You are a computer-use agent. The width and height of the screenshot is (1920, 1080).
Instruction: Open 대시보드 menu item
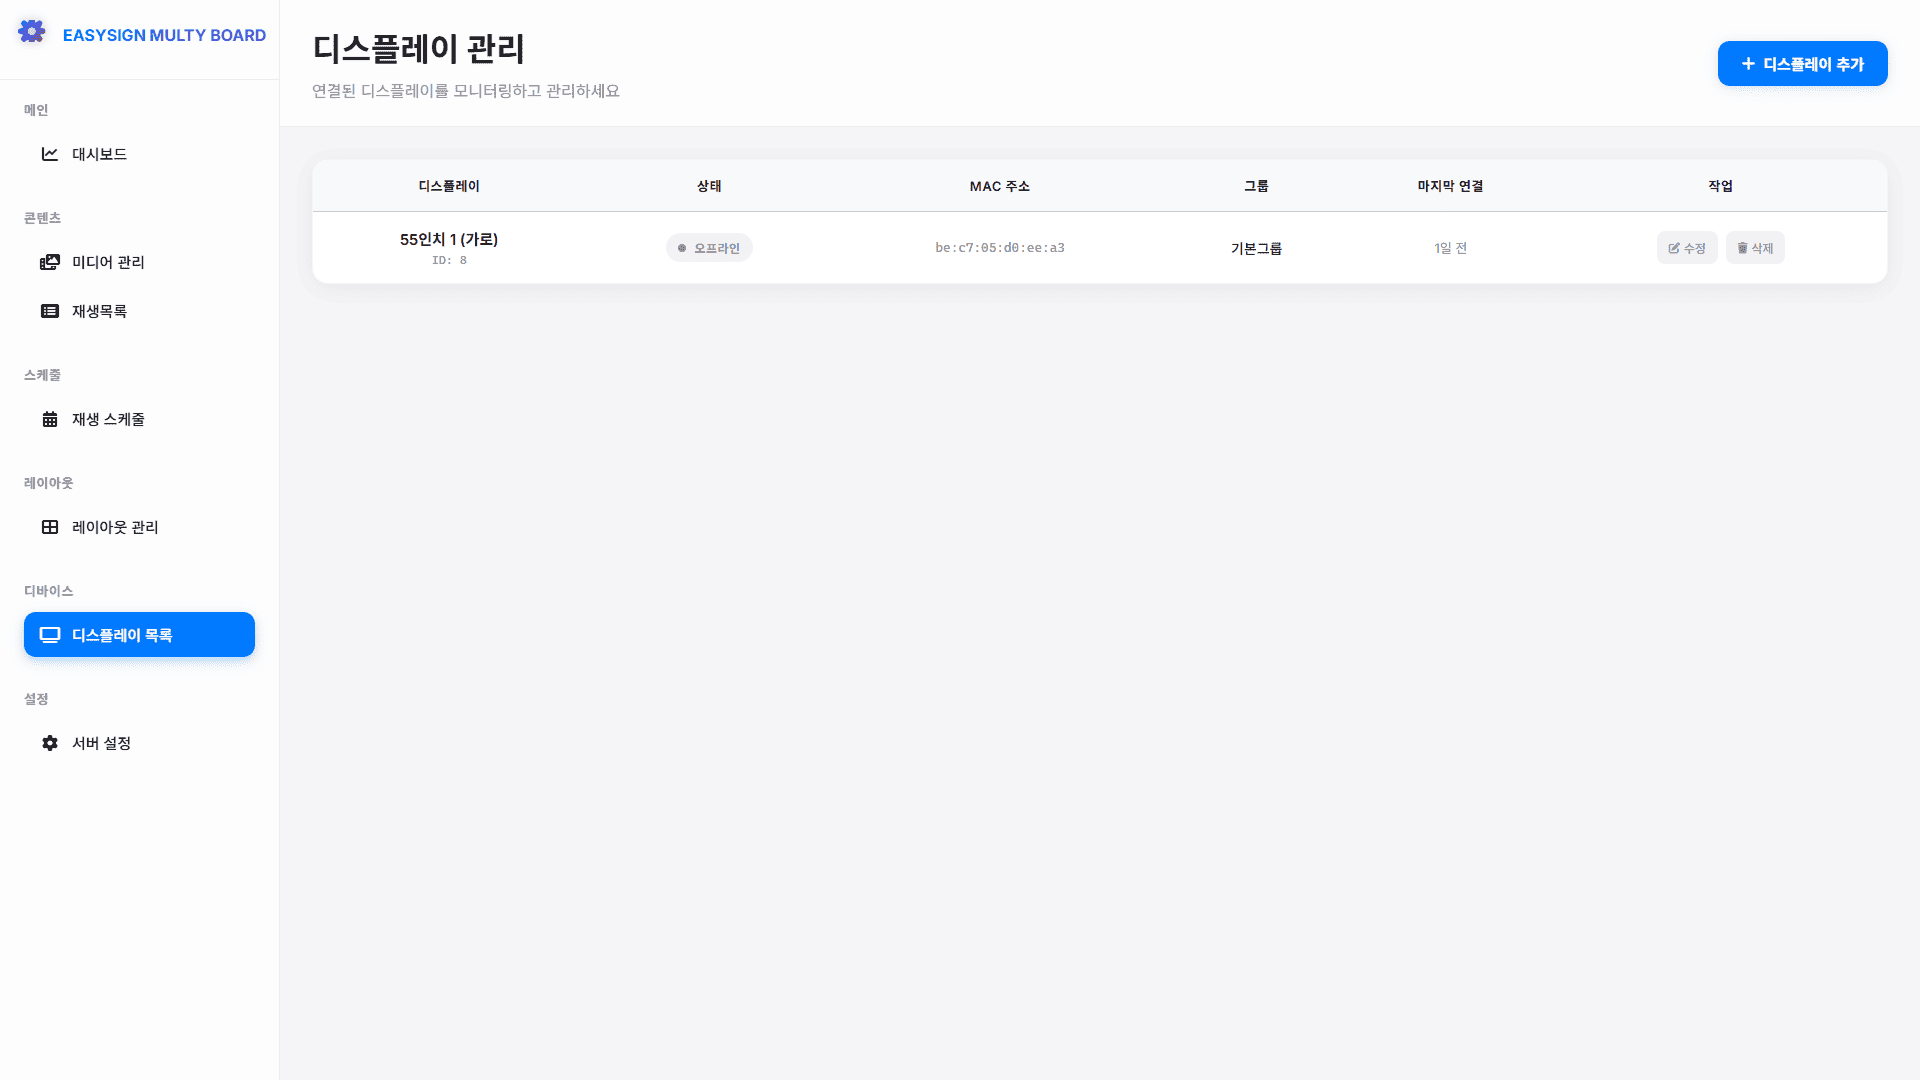coord(99,154)
